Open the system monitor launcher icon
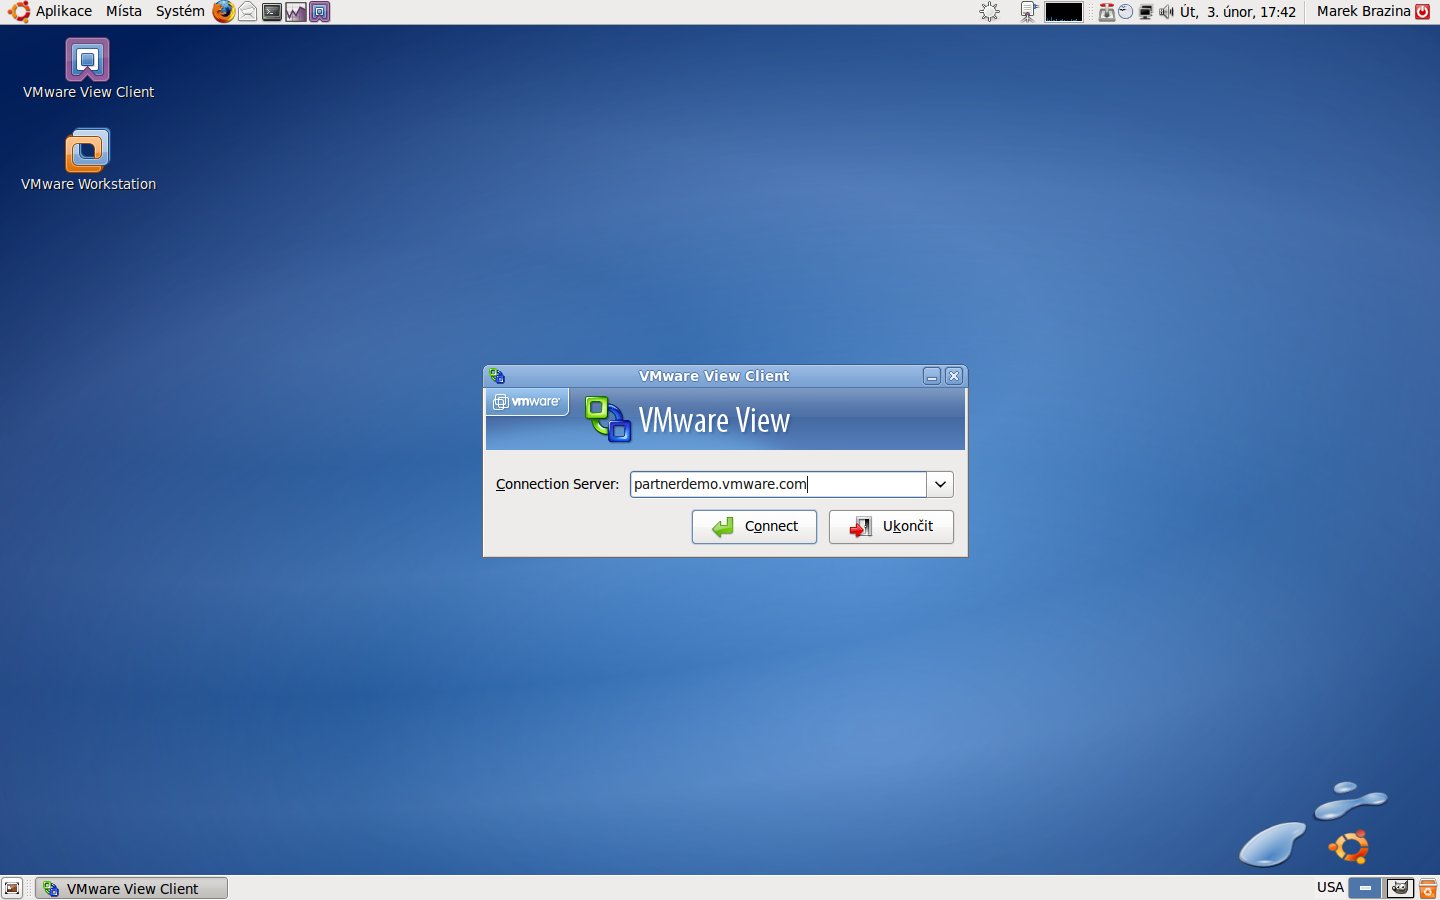Viewport: 1440px width, 900px height. (x=295, y=12)
